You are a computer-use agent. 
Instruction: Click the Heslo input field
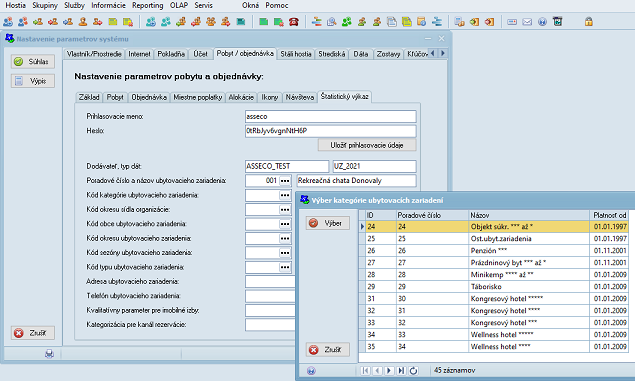(330, 131)
